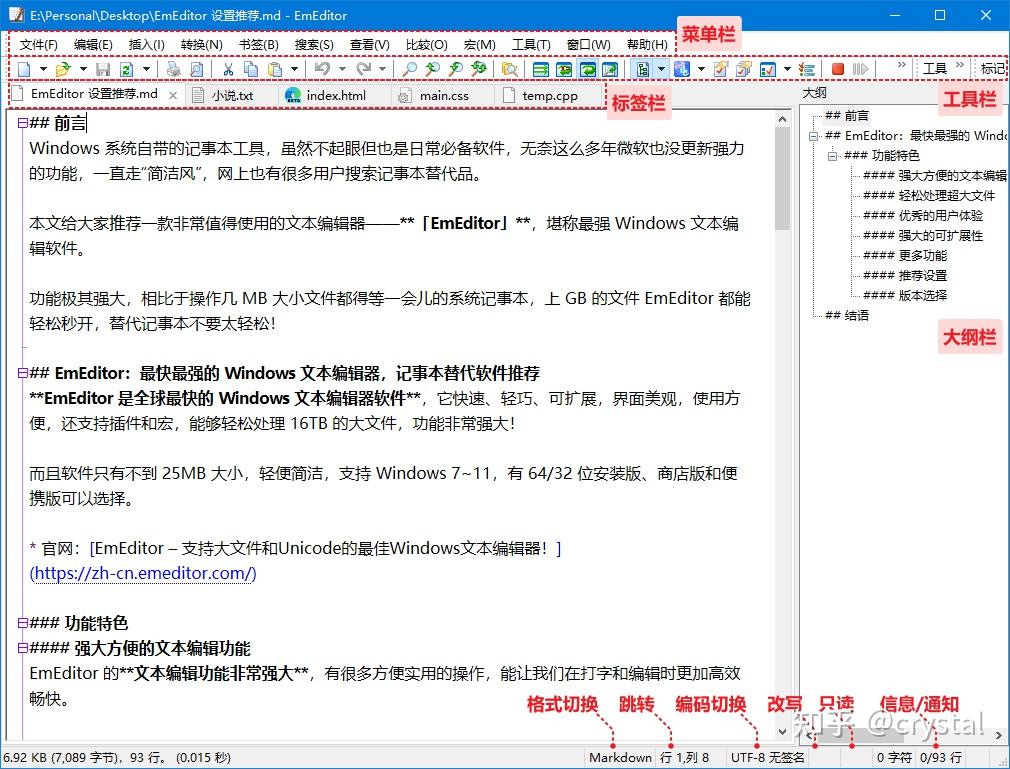The height and width of the screenshot is (769, 1010).
Task: Toggle the Wrap by Window mode
Action: point(587,69)
